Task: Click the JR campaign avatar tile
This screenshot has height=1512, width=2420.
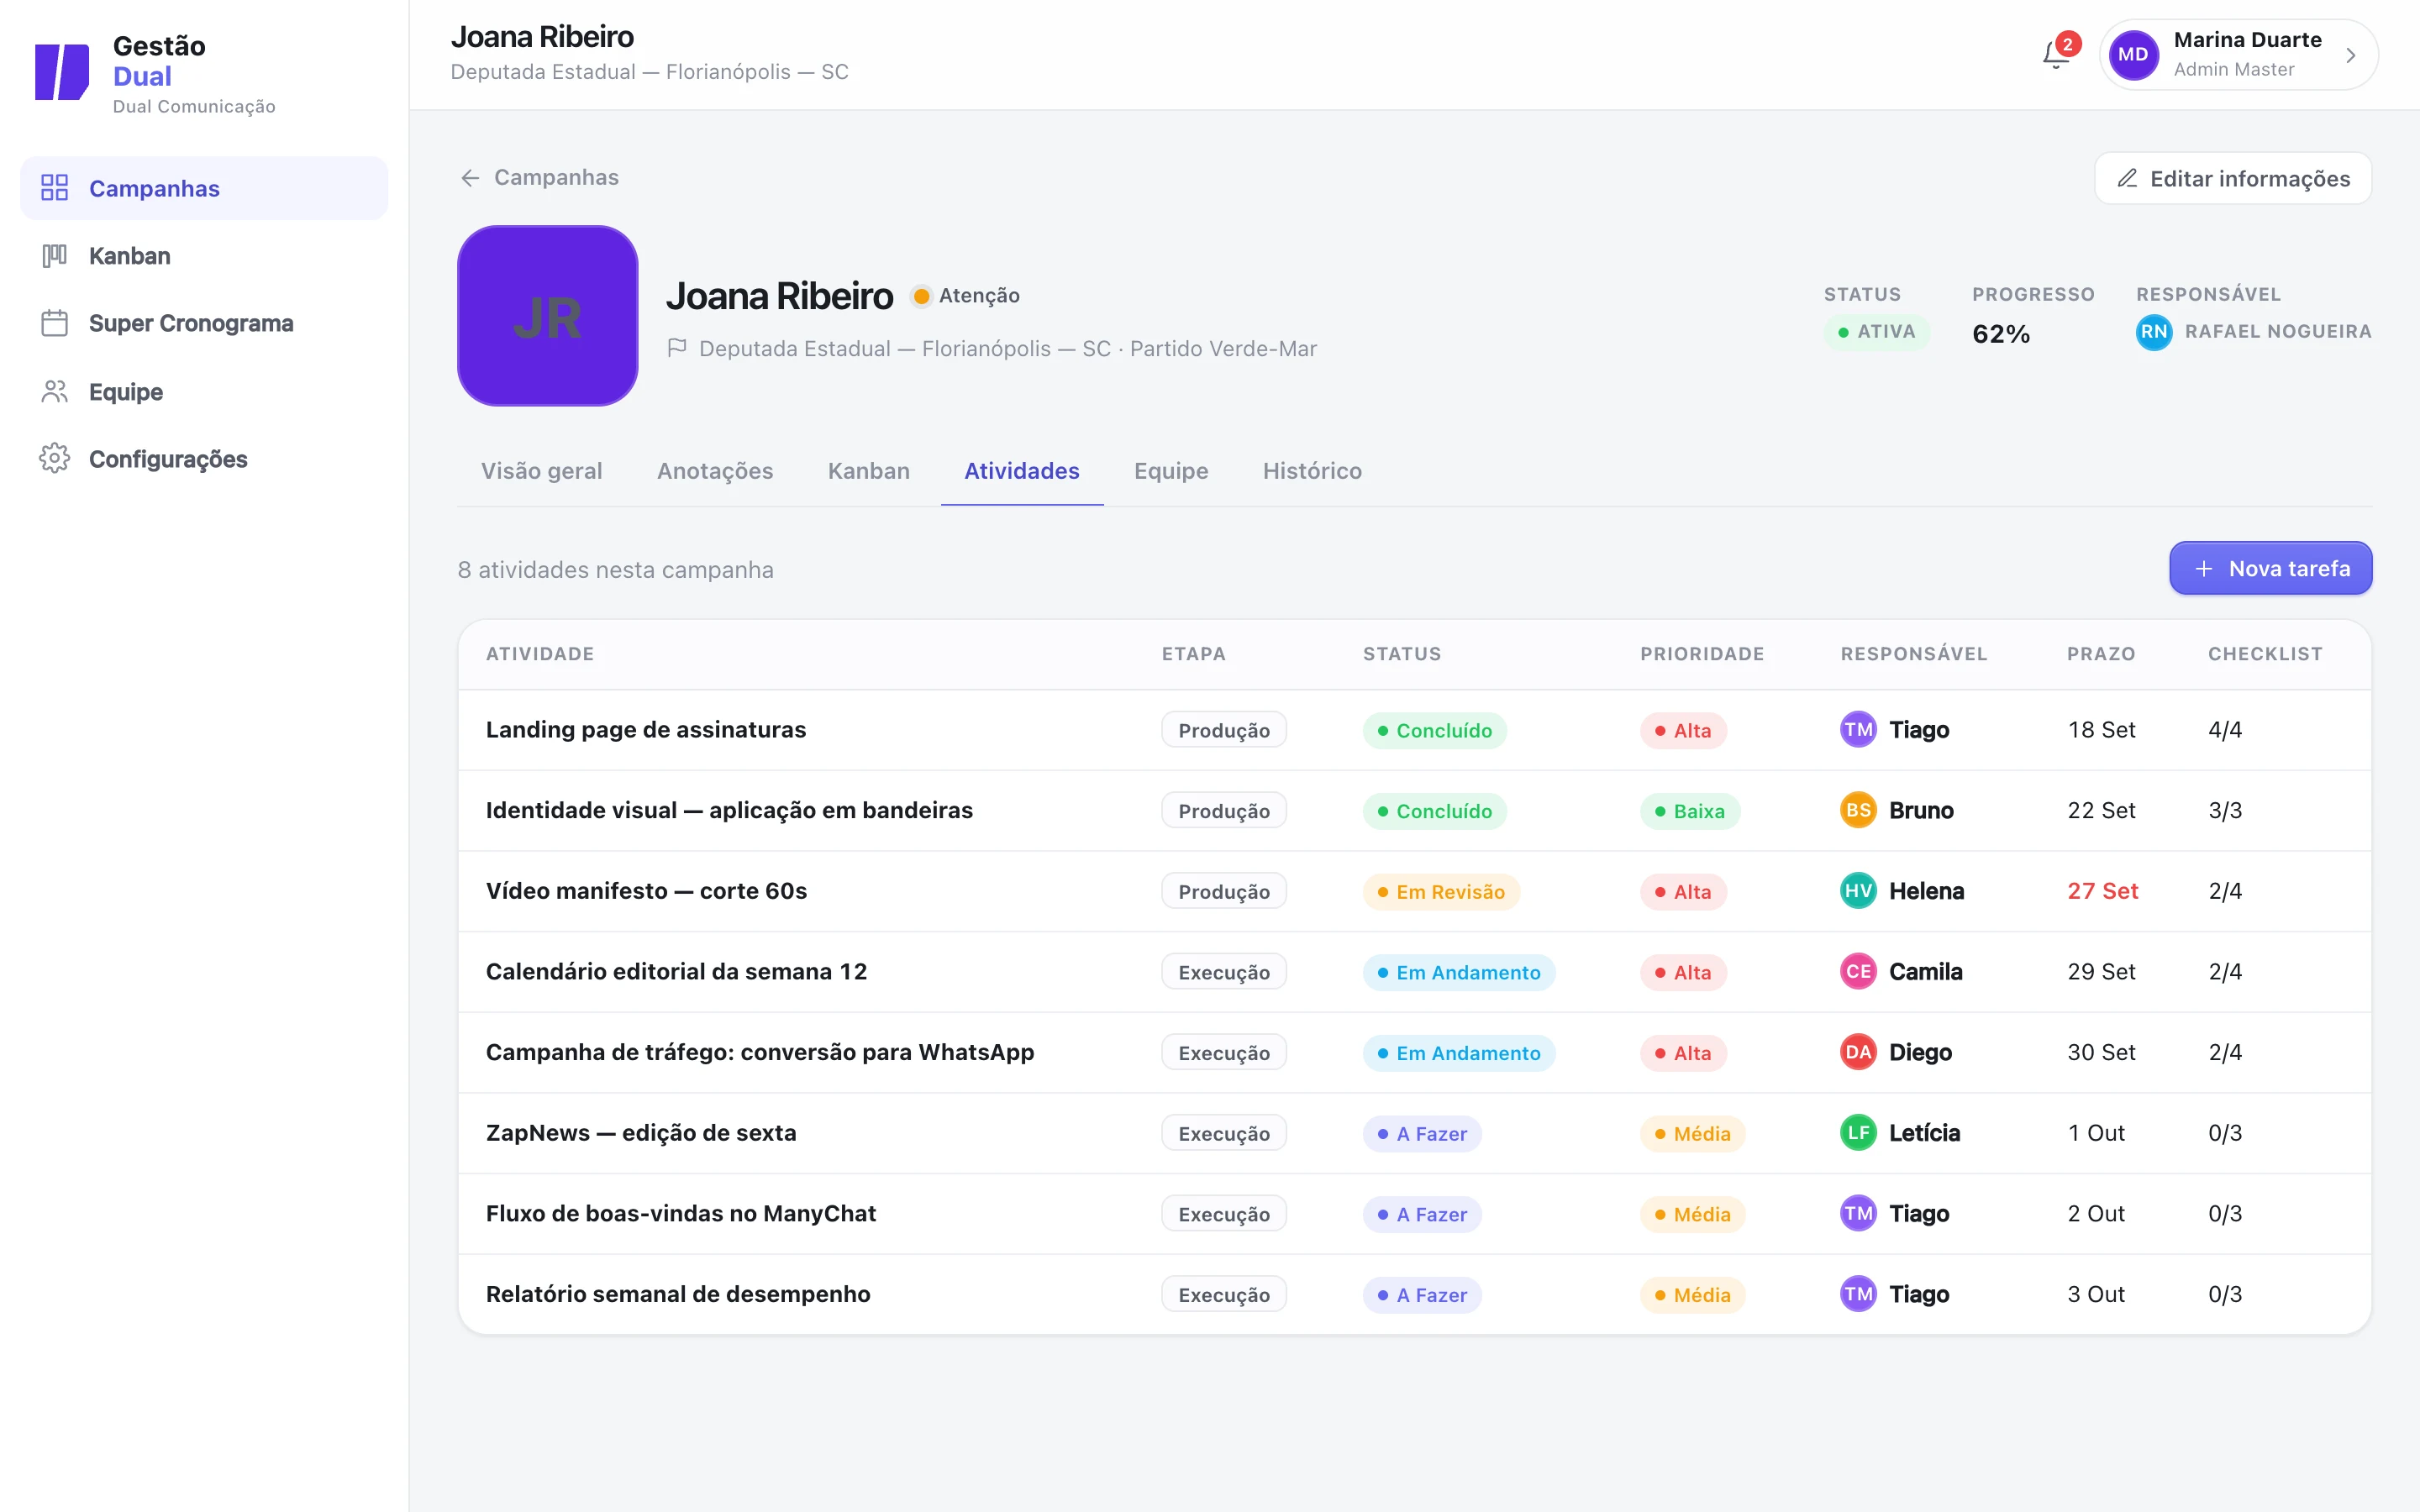Action: click(548, 316)
